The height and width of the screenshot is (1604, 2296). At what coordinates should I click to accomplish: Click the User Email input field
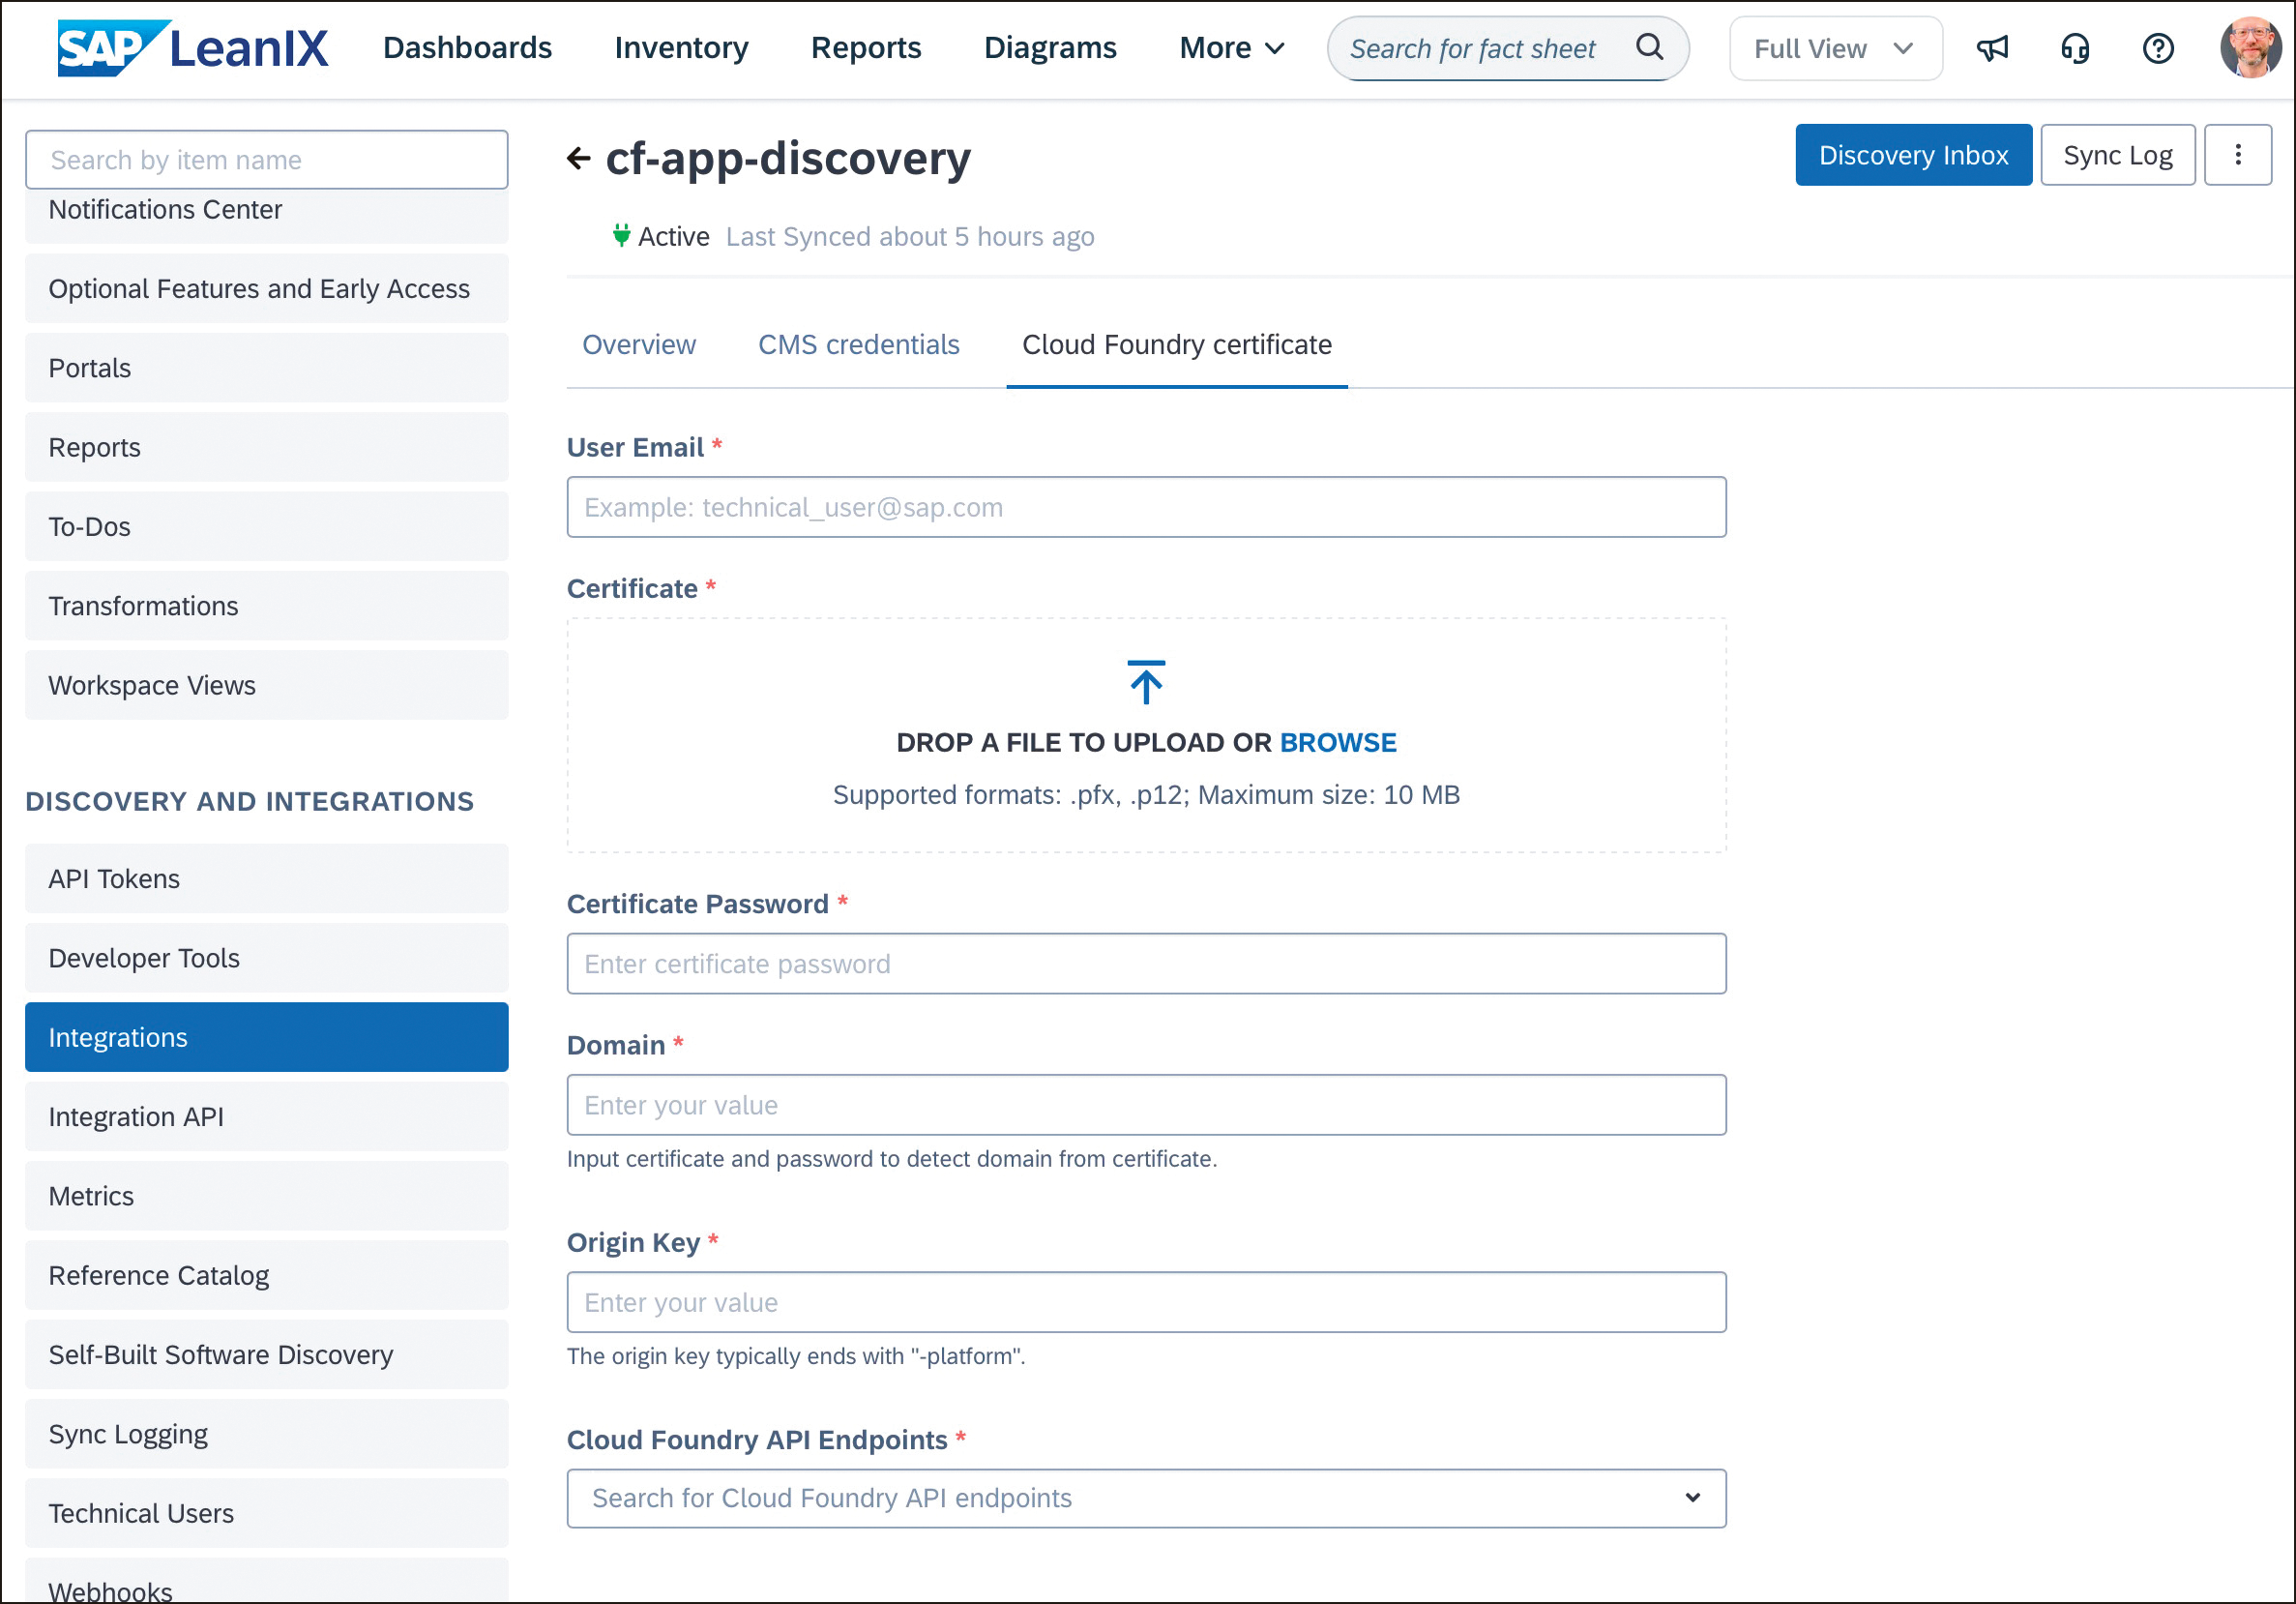click(x=1146, y=507)
